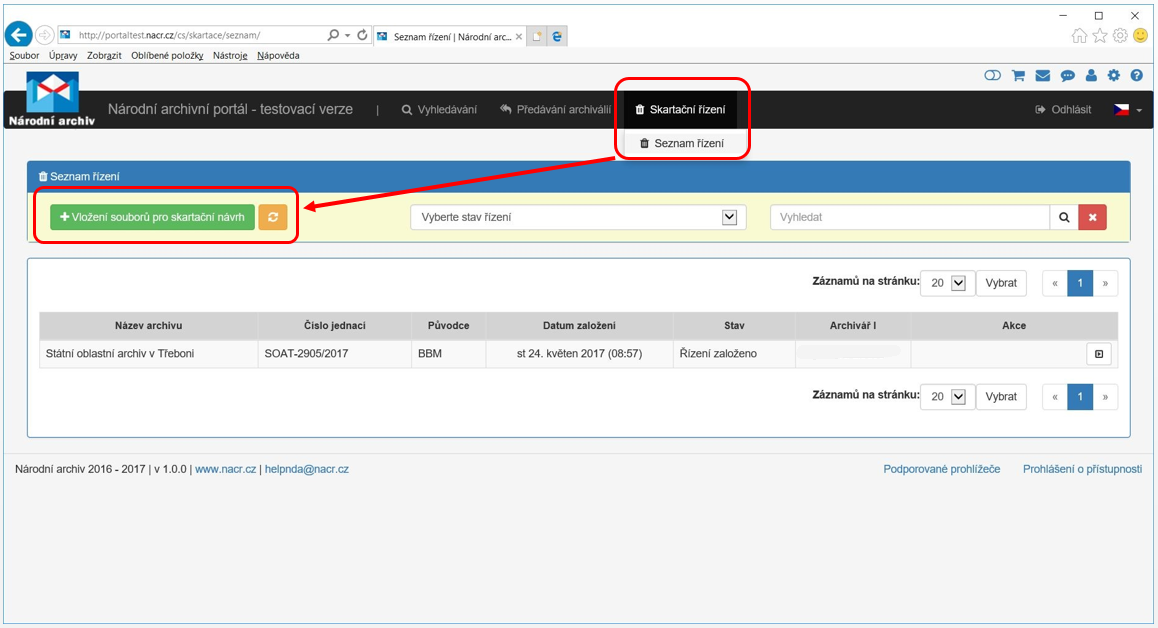Go to next page in bottom pagination

(1105, 397)
